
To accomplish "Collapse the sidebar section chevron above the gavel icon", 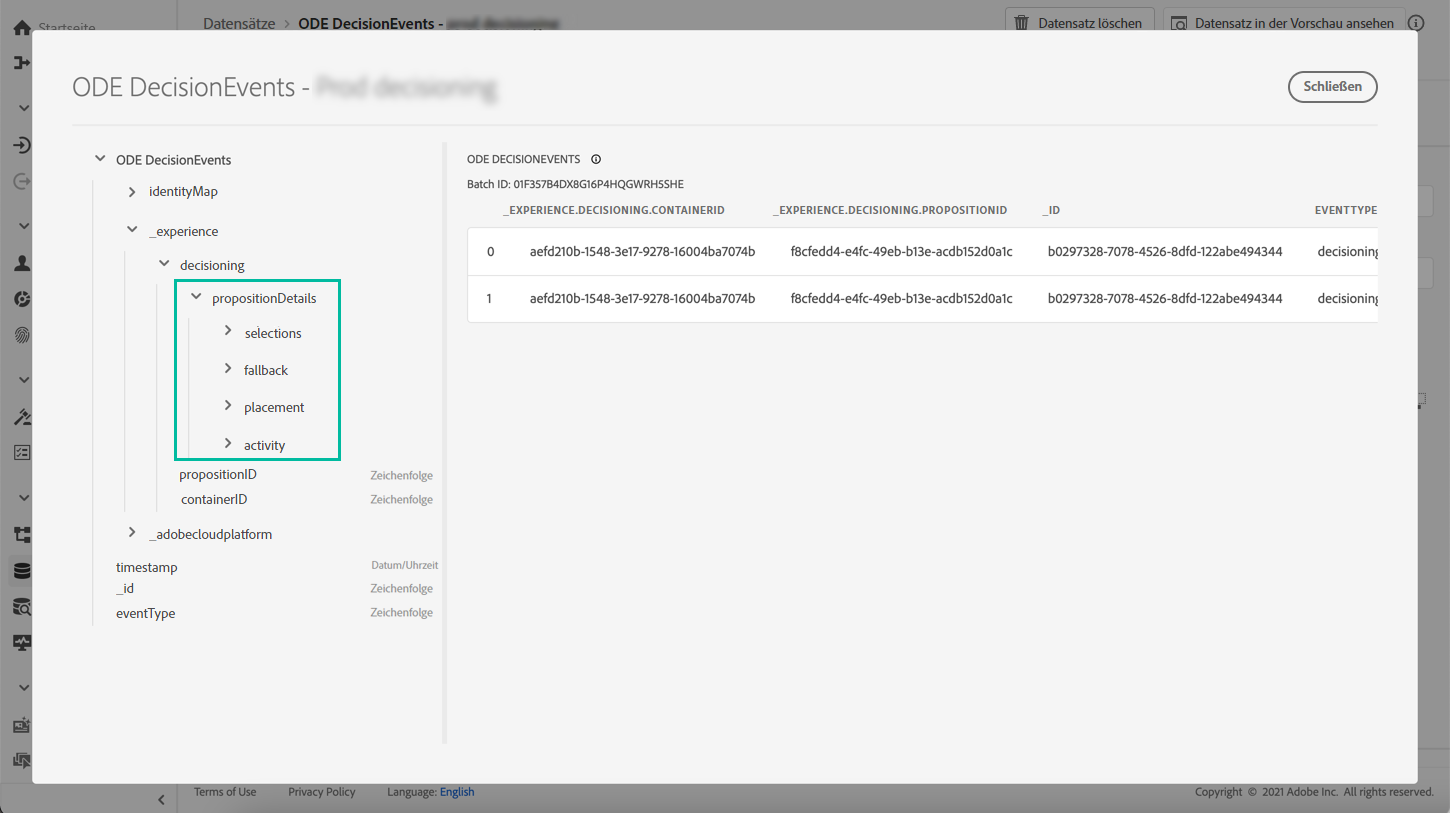I will [x=24, y=380].
